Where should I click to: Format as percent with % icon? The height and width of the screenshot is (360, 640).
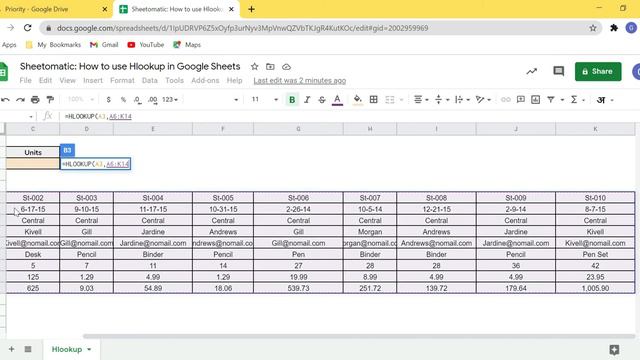(x=123, y=100)
